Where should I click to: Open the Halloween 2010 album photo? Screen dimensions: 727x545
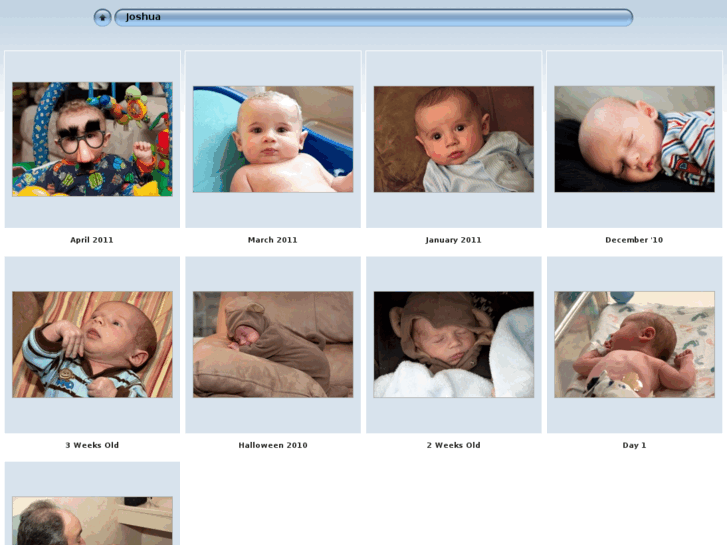coord(273,344)
